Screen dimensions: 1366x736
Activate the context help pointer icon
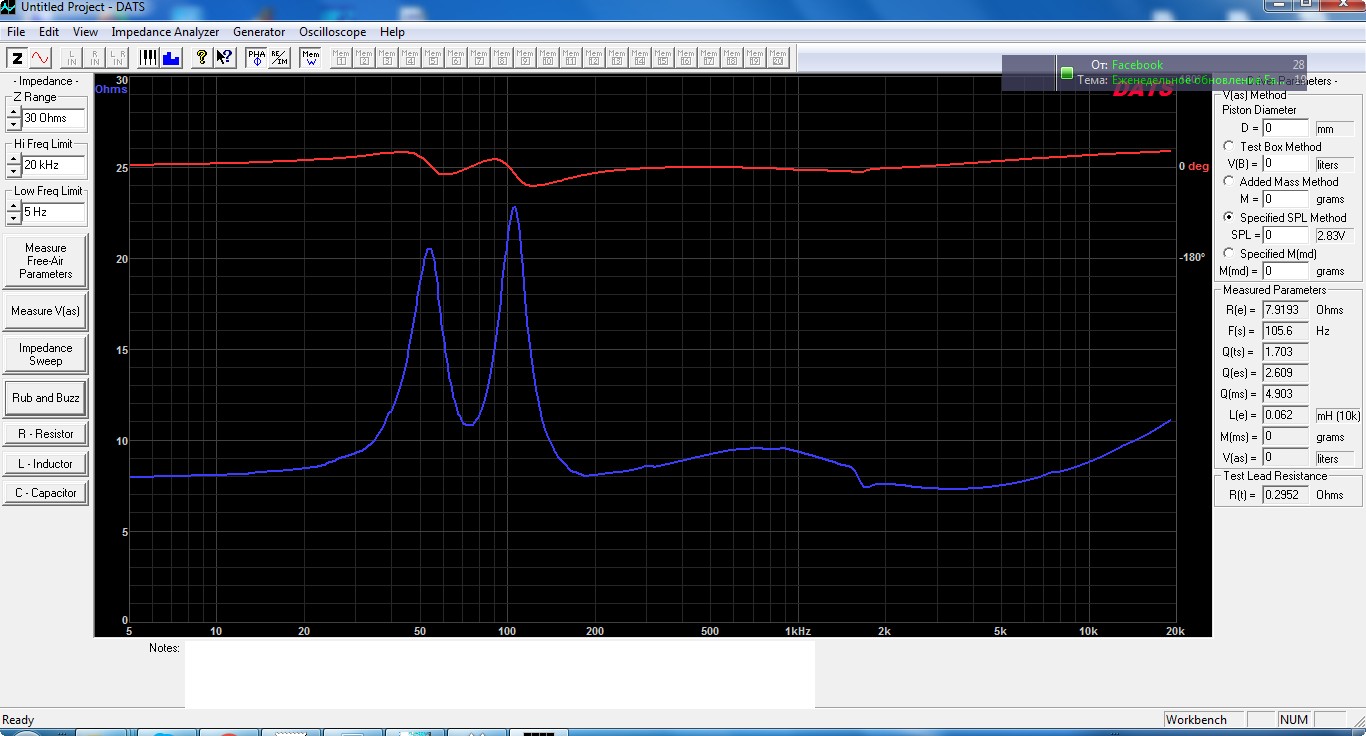[x=224, y=58]
